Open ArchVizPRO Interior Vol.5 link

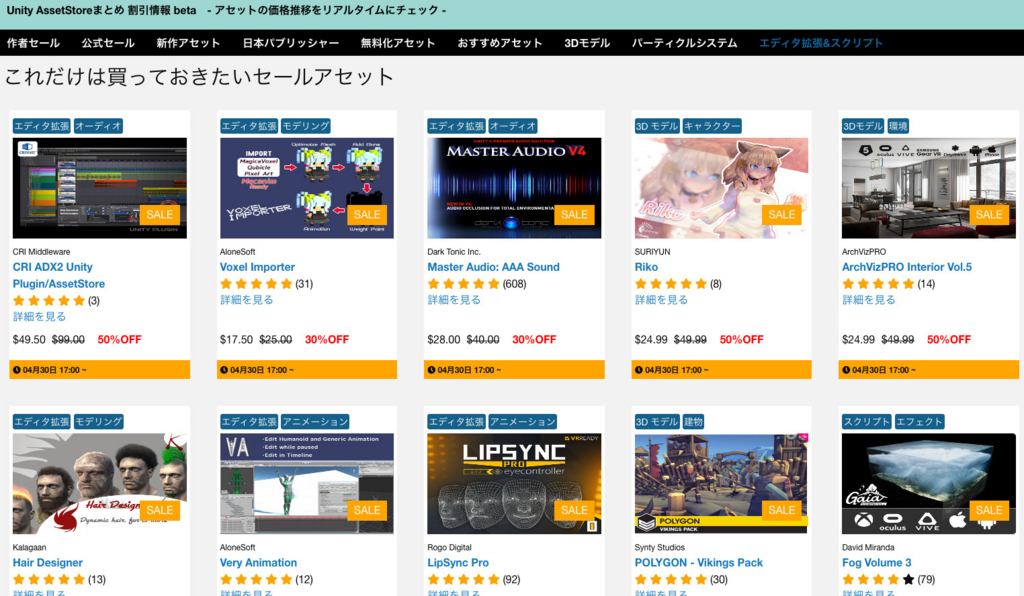[x=906, y=267]
